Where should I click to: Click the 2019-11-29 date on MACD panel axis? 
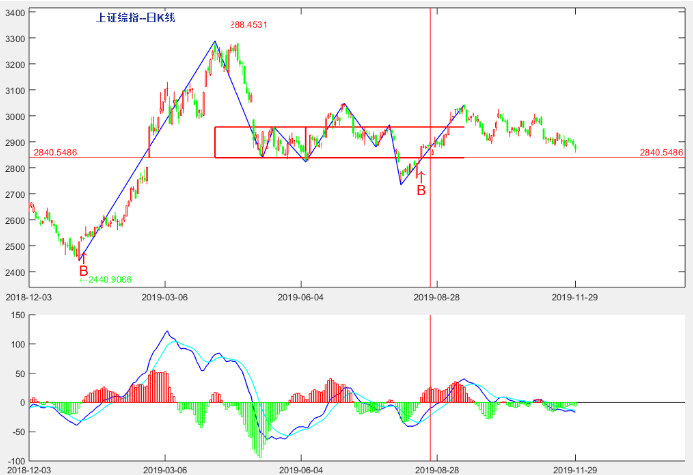(575, 468)
